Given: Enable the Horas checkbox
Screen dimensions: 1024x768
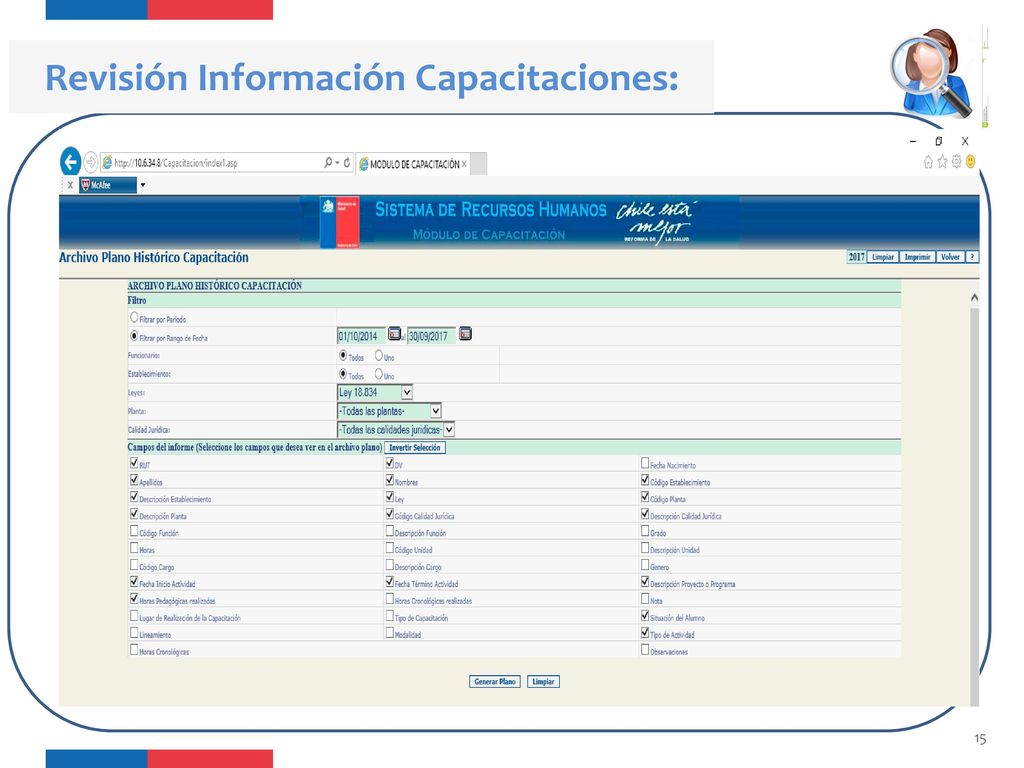Looking at the screenshot, I should [x=134, y=548].
